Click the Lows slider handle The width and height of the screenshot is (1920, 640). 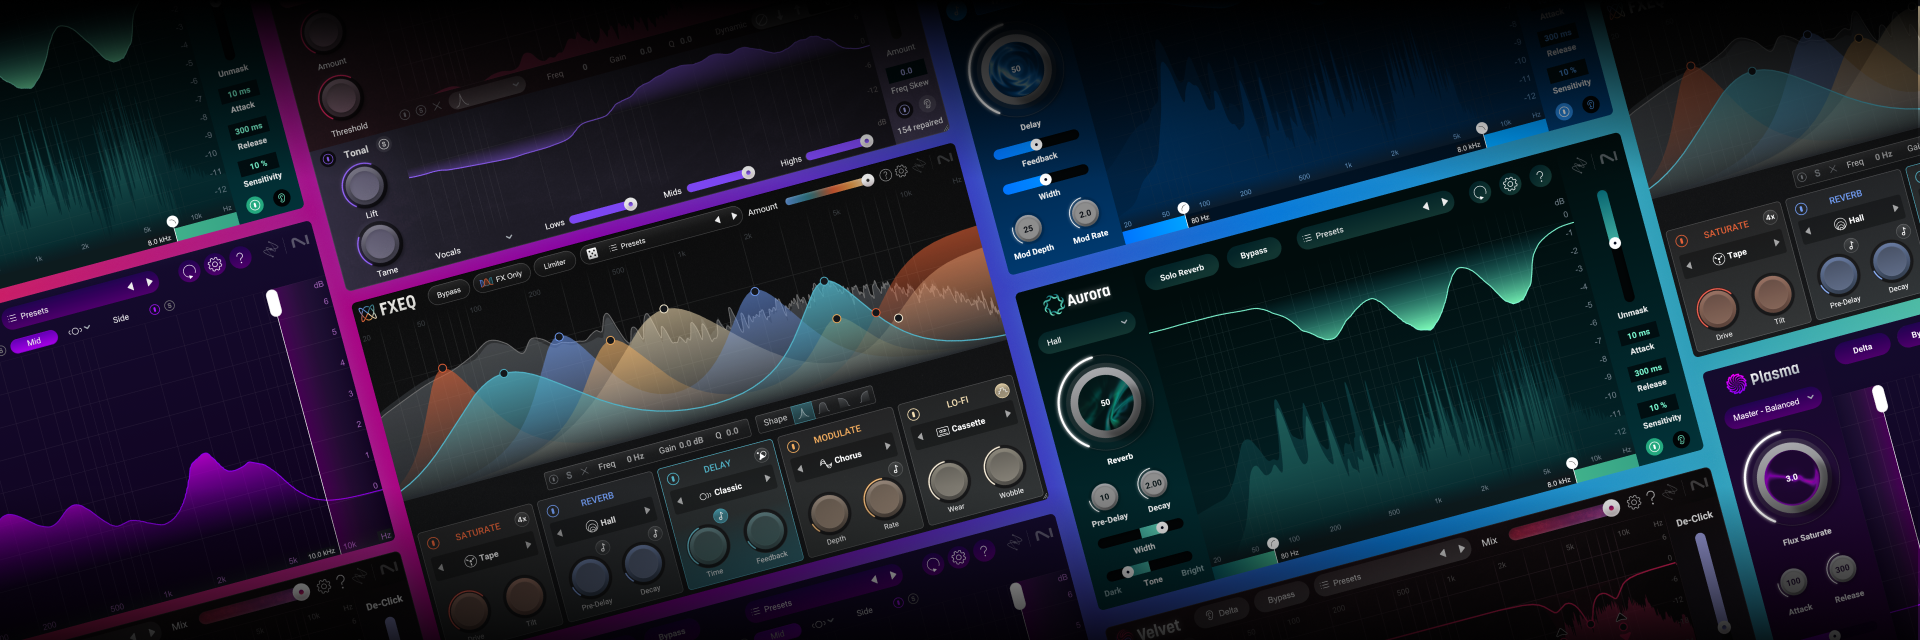point(630,204)
